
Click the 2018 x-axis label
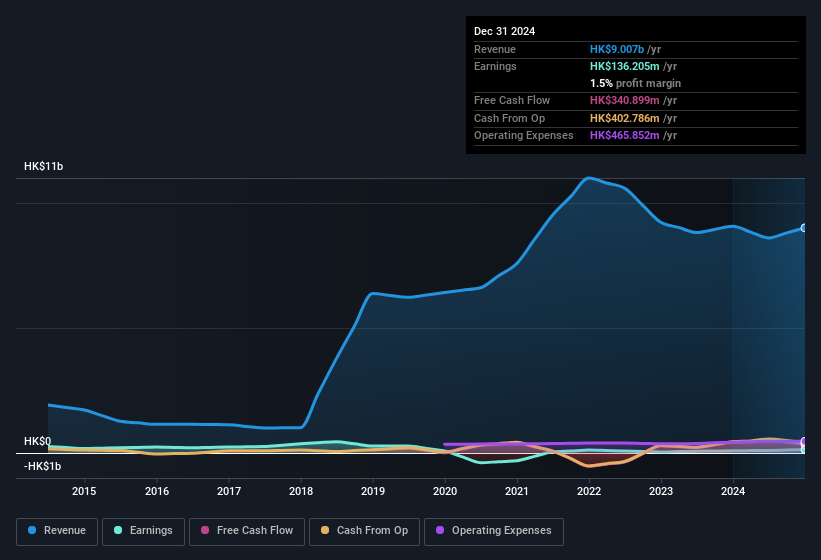pyautogui.click(x=301, y=491)
